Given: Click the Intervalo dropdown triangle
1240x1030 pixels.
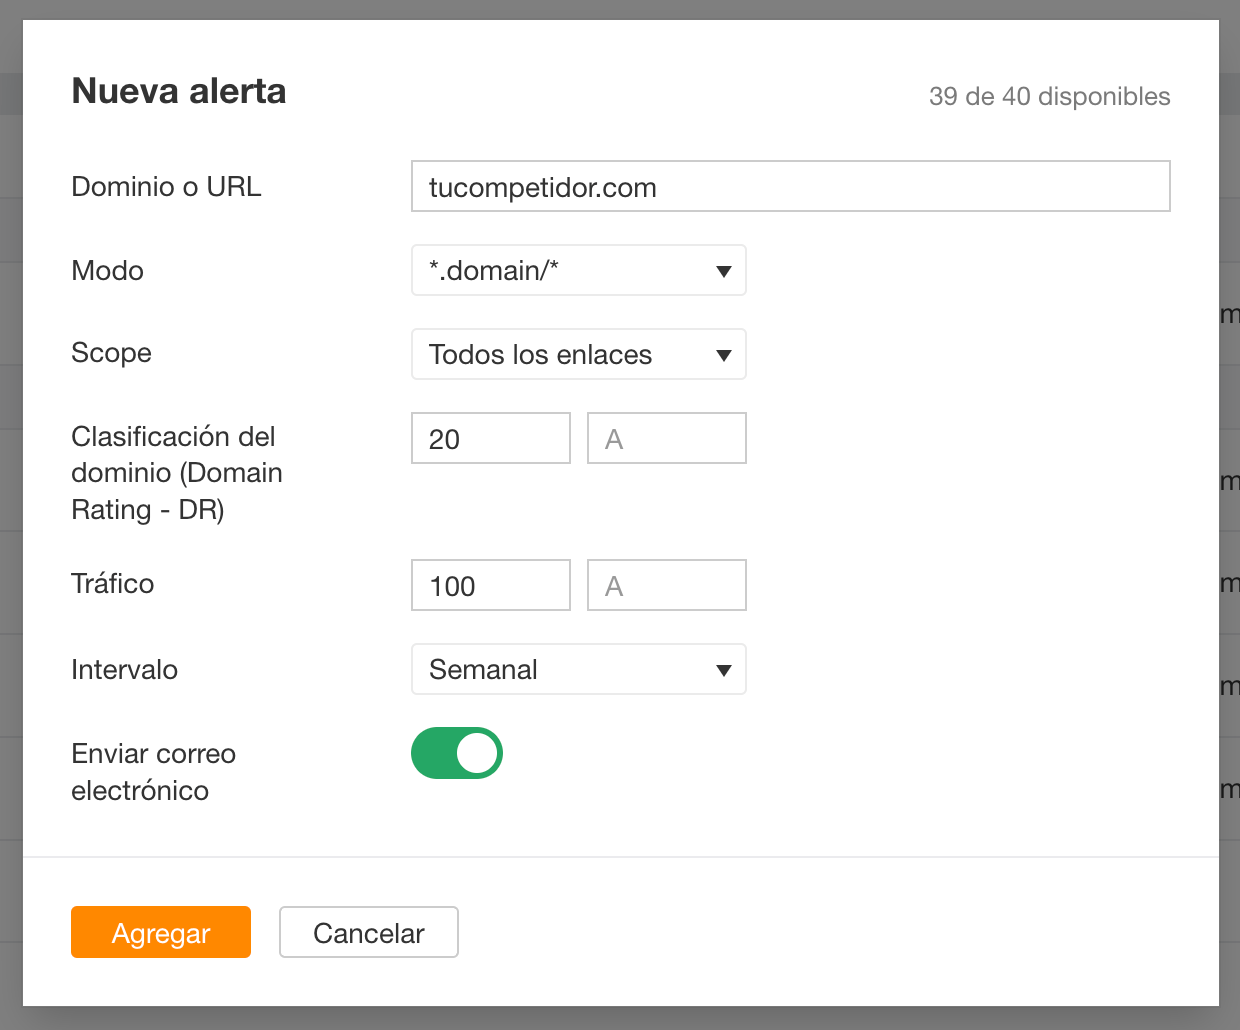Looking at the screenshot, I should click(x=724, y=669).
